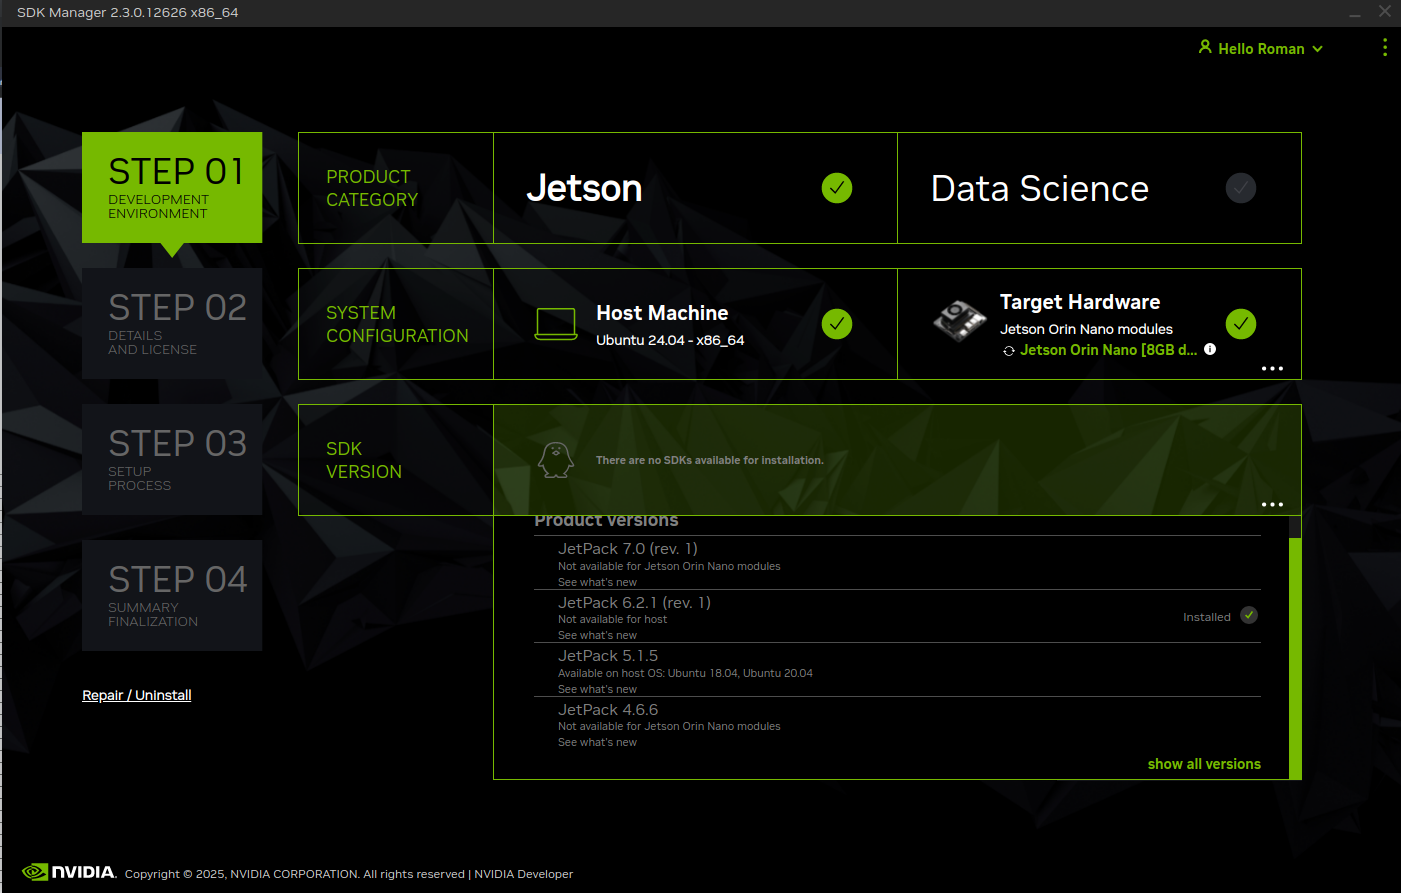Open the vertical three-dot options menu
Image resolution: width=1401 pixels, height=893 pixels.
pos(1384,48)
